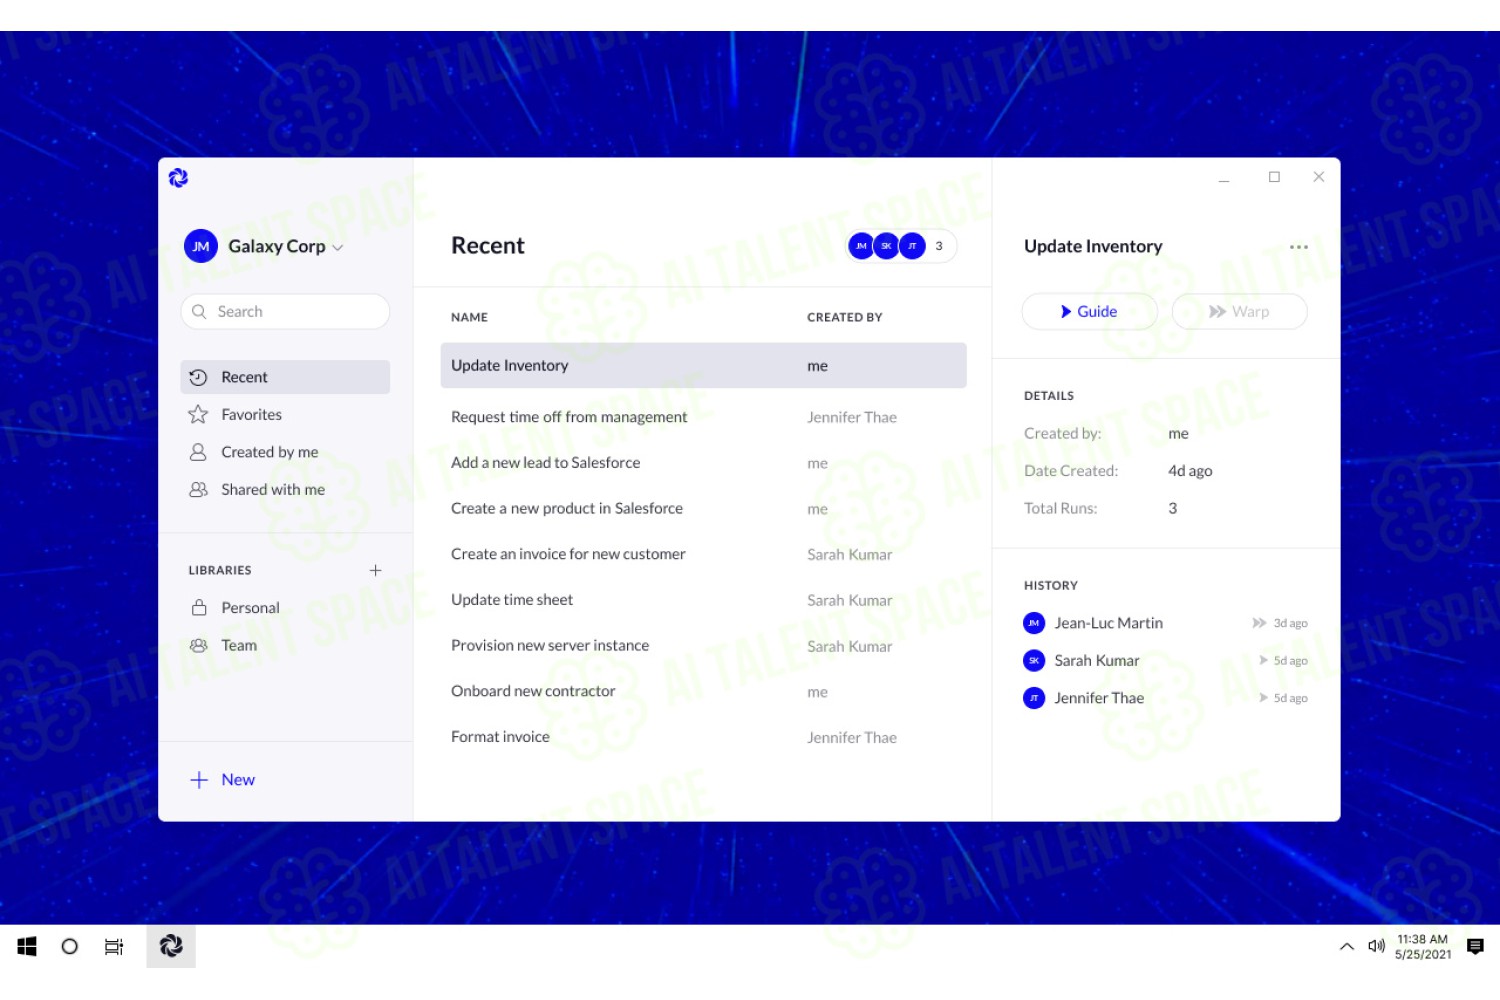The width and height of the screenshot is (1500, 1000).
Task: Click Sarah Kumar avatar in history
Action: pyautogui.click(x=1034, y=661)
